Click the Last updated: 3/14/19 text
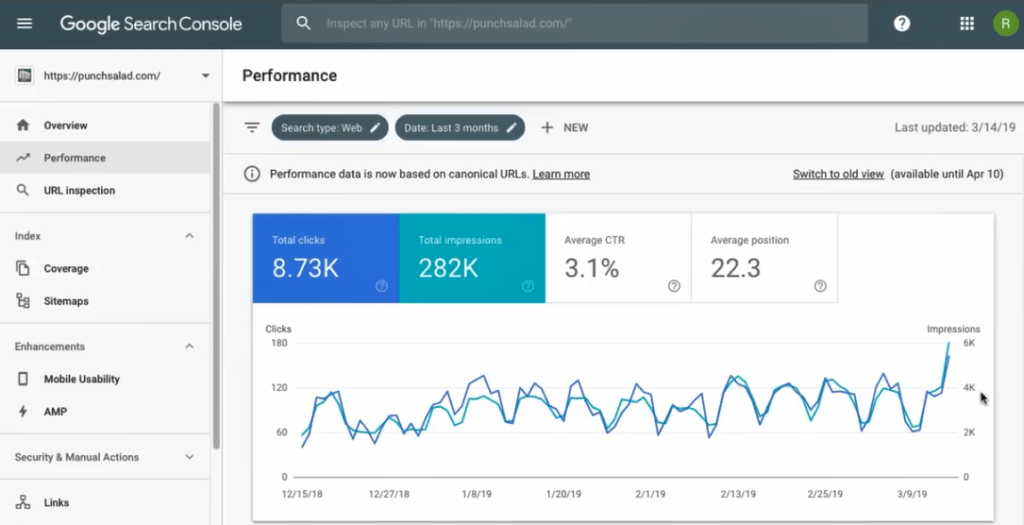The image size is (1024, 525). point(955,127)
